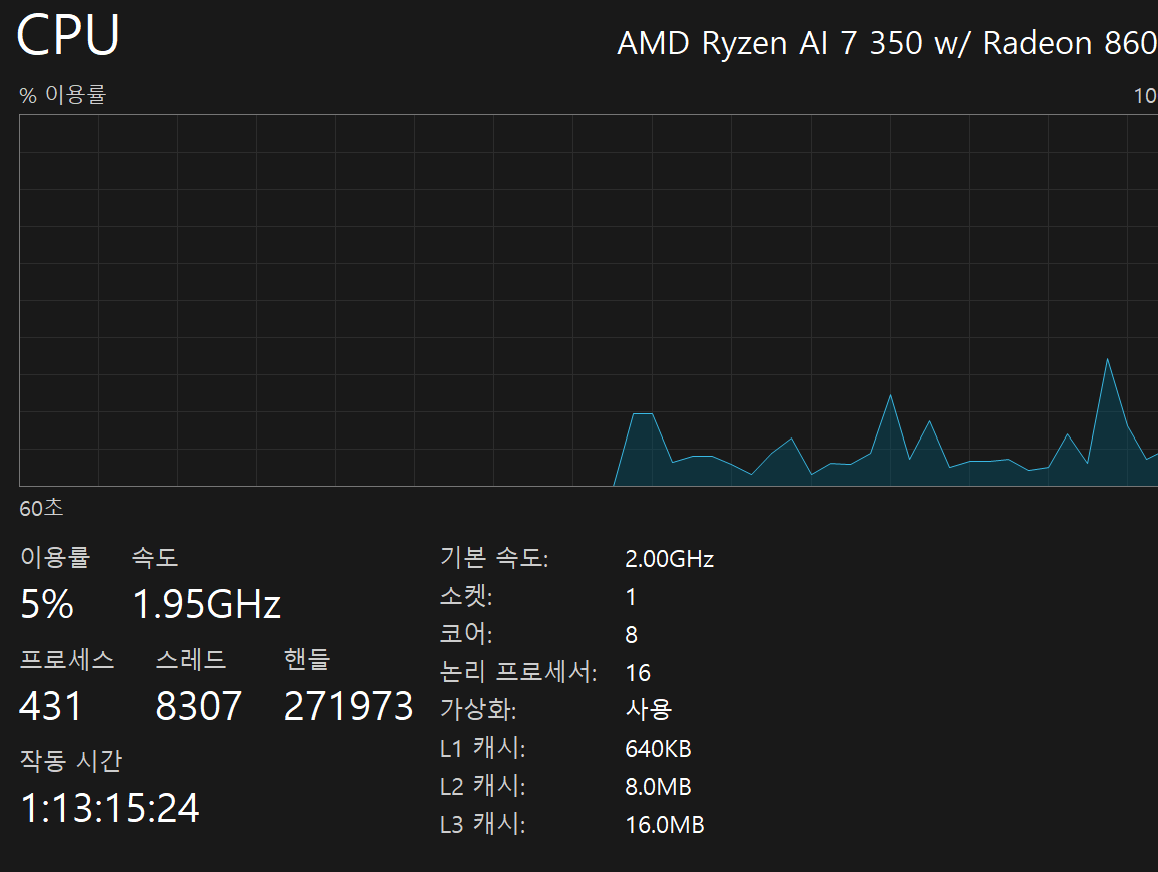The width and height of the screenshot is (1158, 872).
Task: Click the 소켓 label
Action: click(x=466, y=597)
